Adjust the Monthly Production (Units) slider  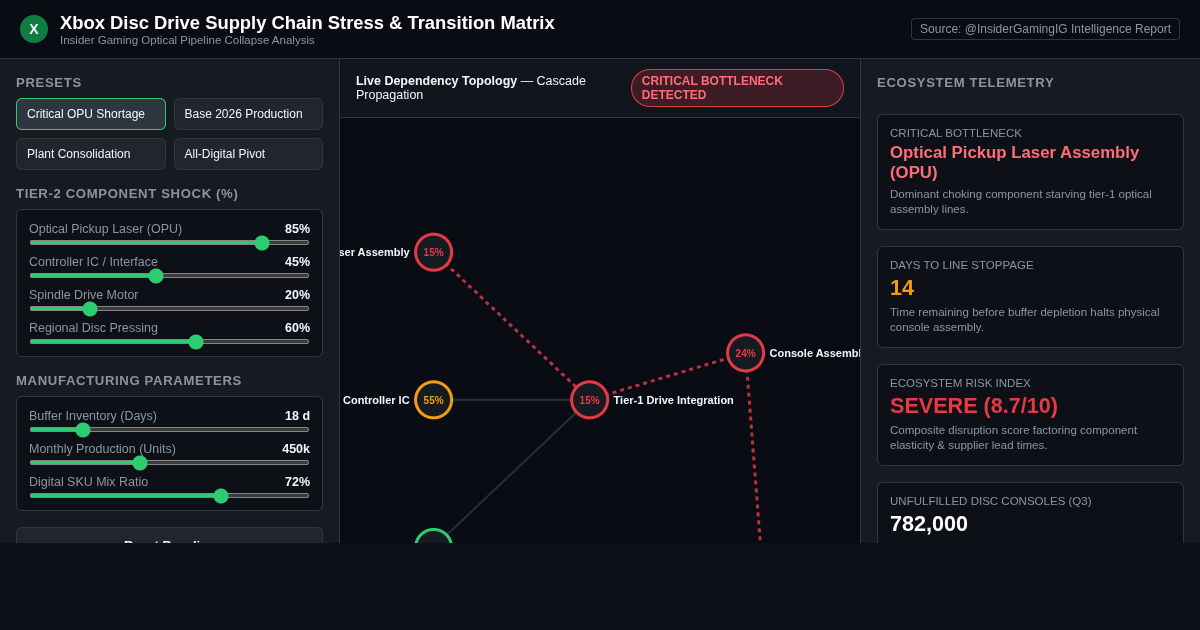pyautogui.click(x=169, y=462)
